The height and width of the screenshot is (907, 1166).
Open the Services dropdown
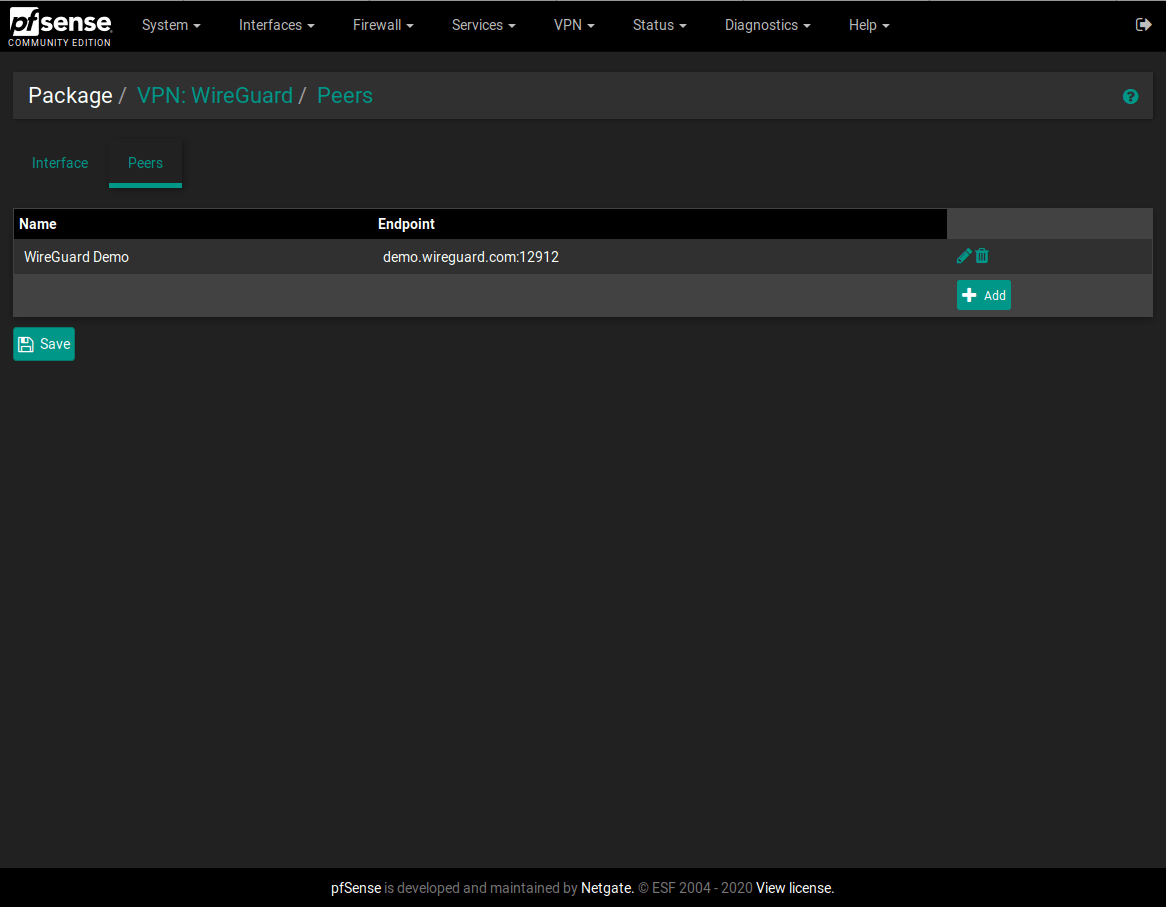tap(483, 25)
